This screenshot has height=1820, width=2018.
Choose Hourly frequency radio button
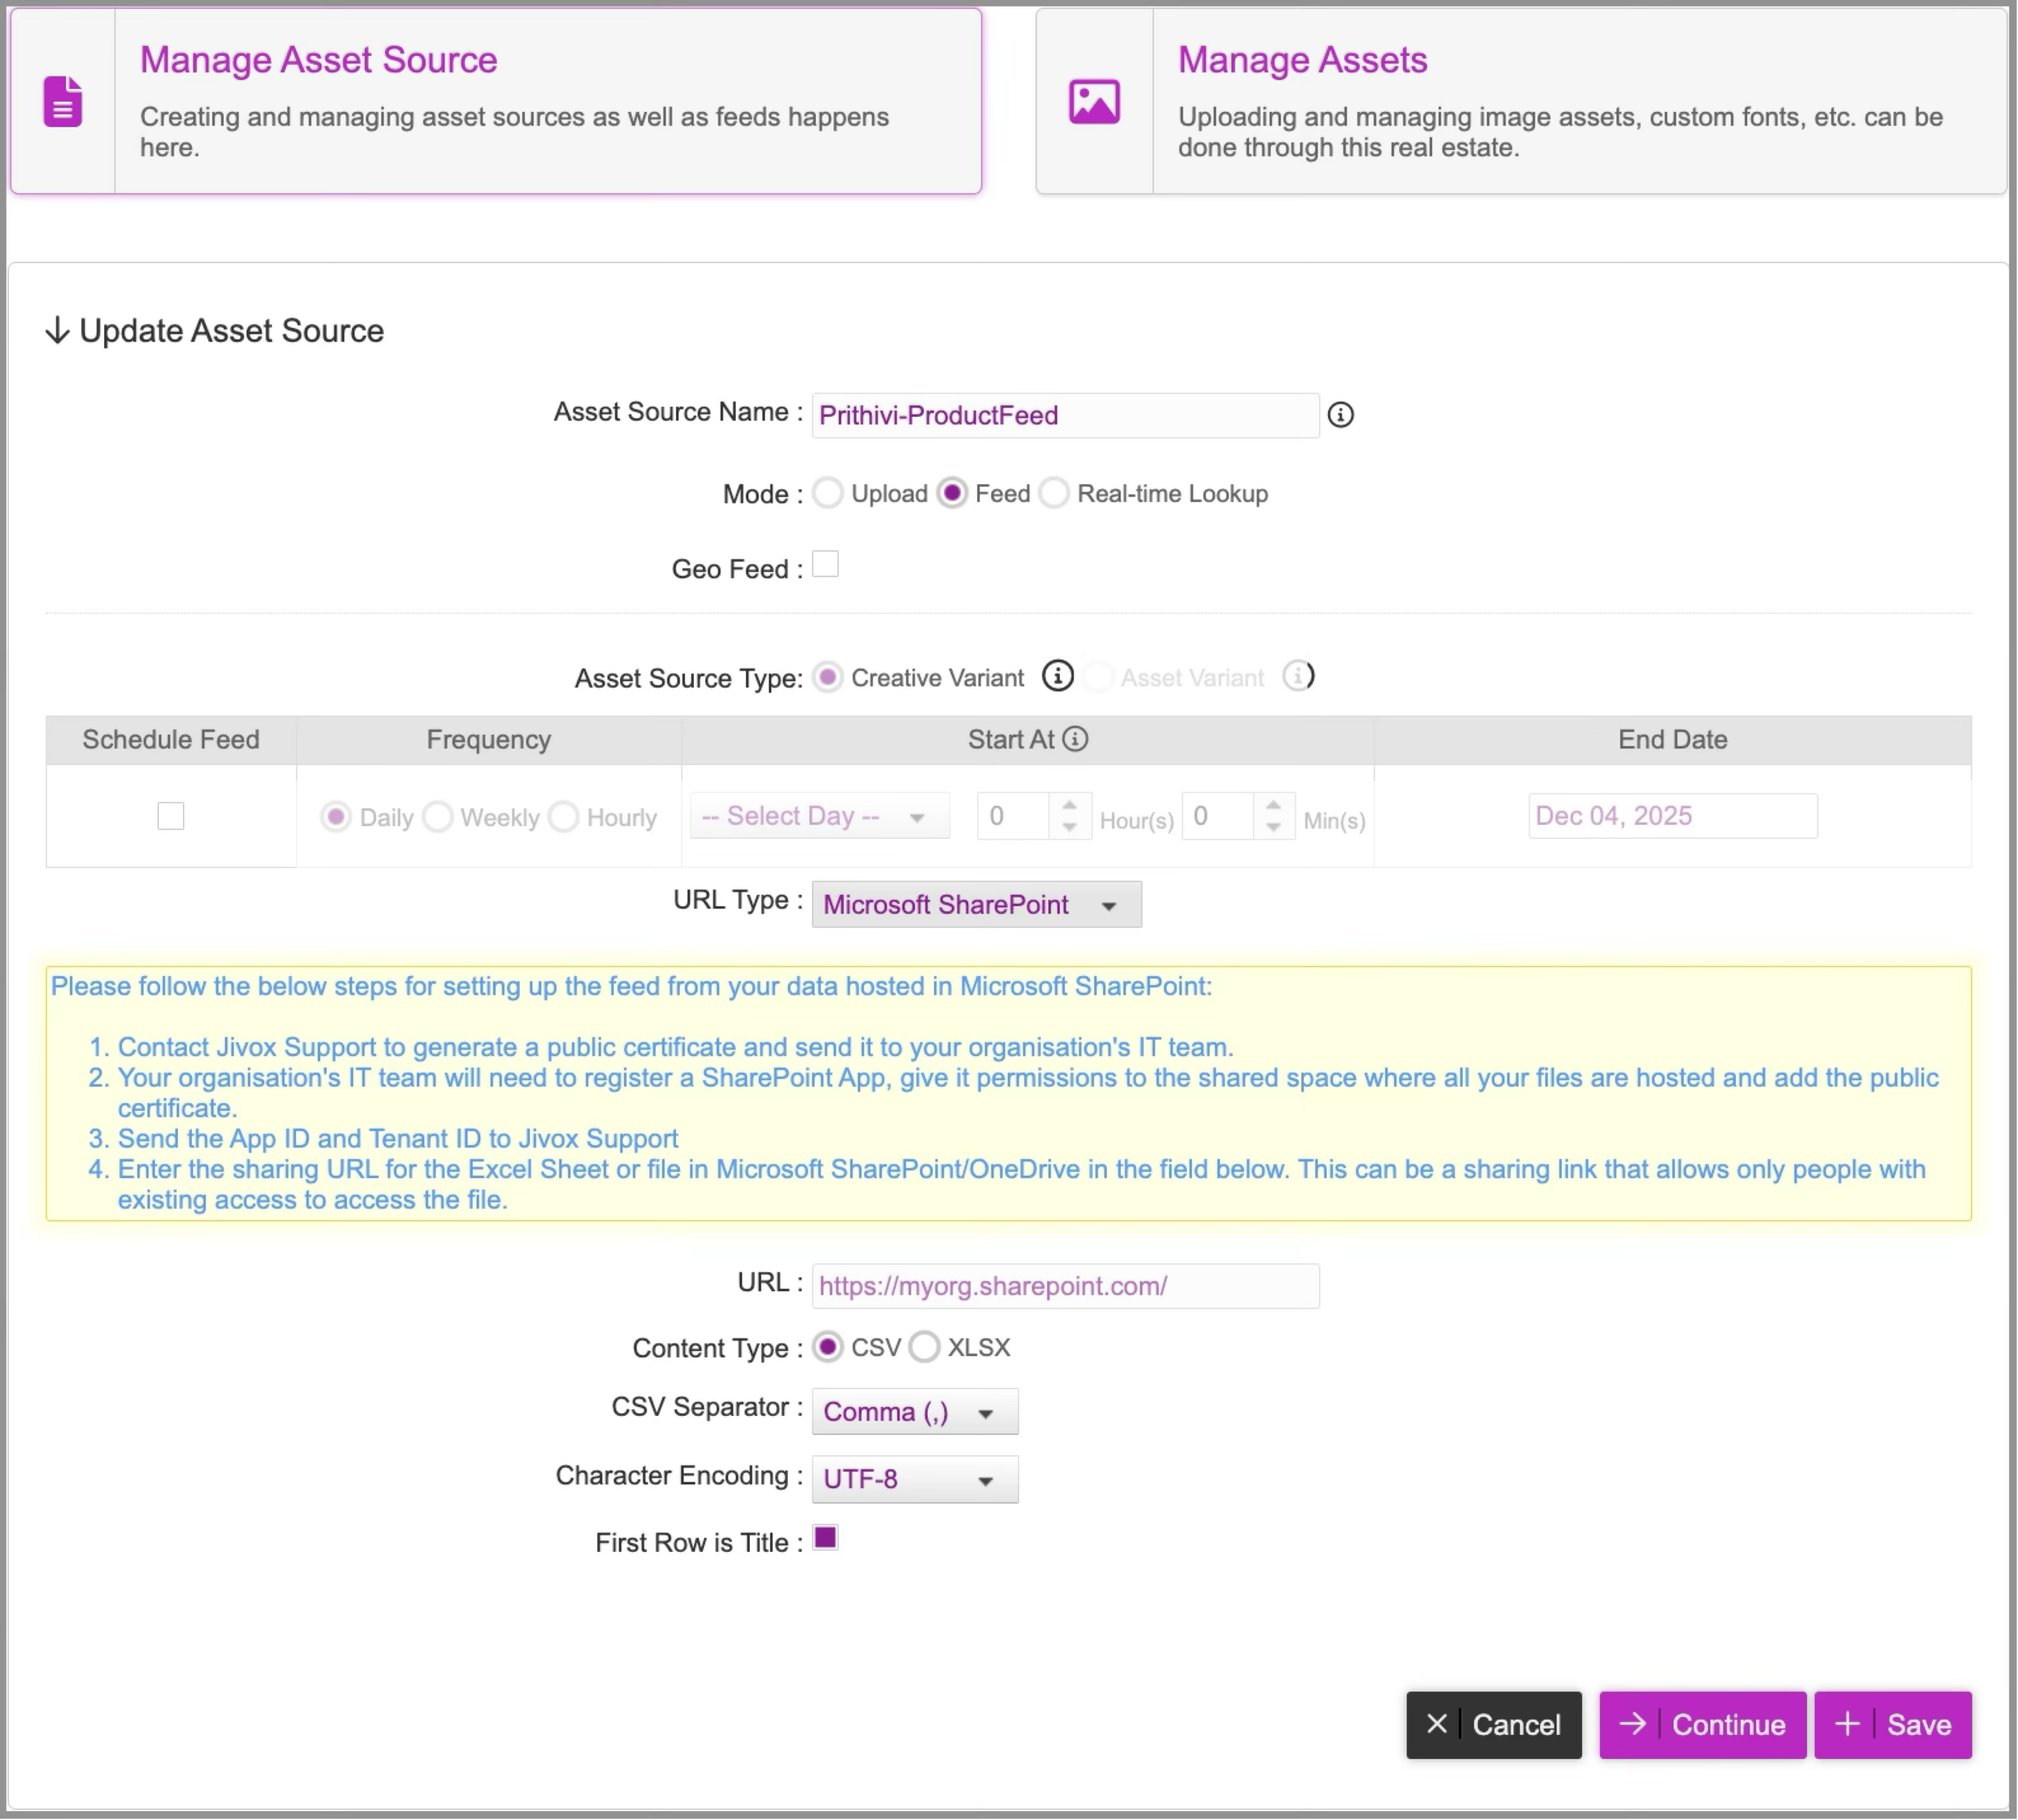click(x=564, y=817)
